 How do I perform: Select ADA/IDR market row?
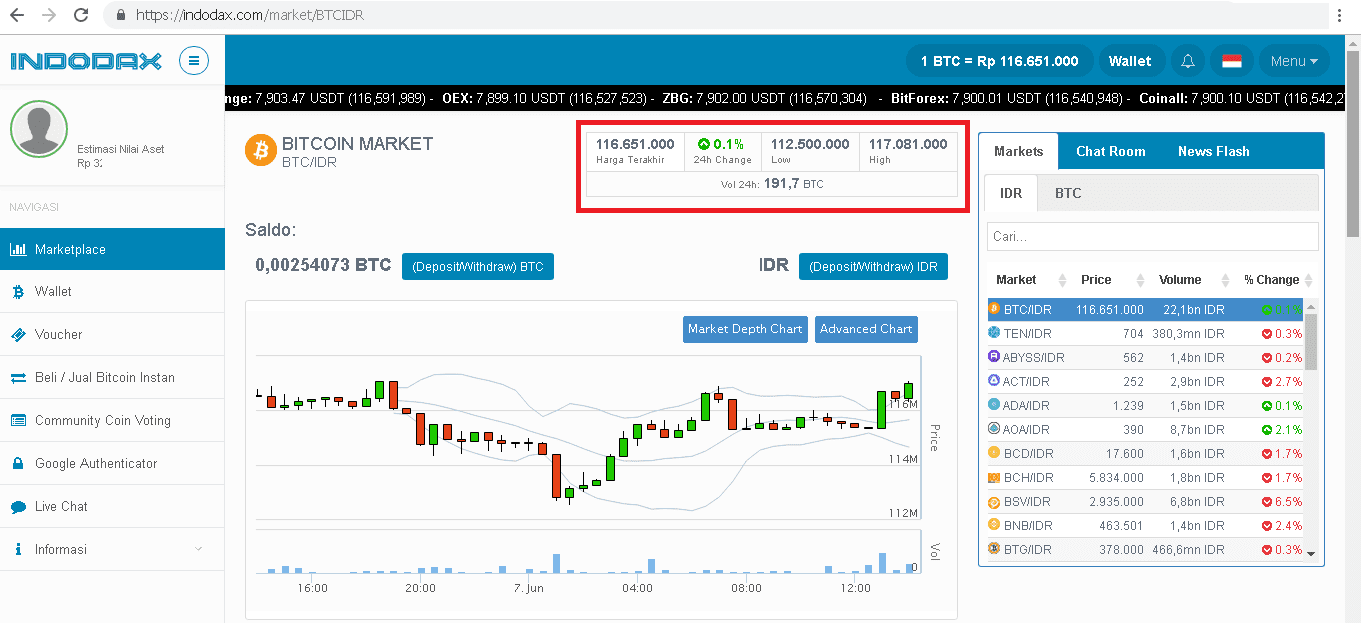(x=1146, y=405)
